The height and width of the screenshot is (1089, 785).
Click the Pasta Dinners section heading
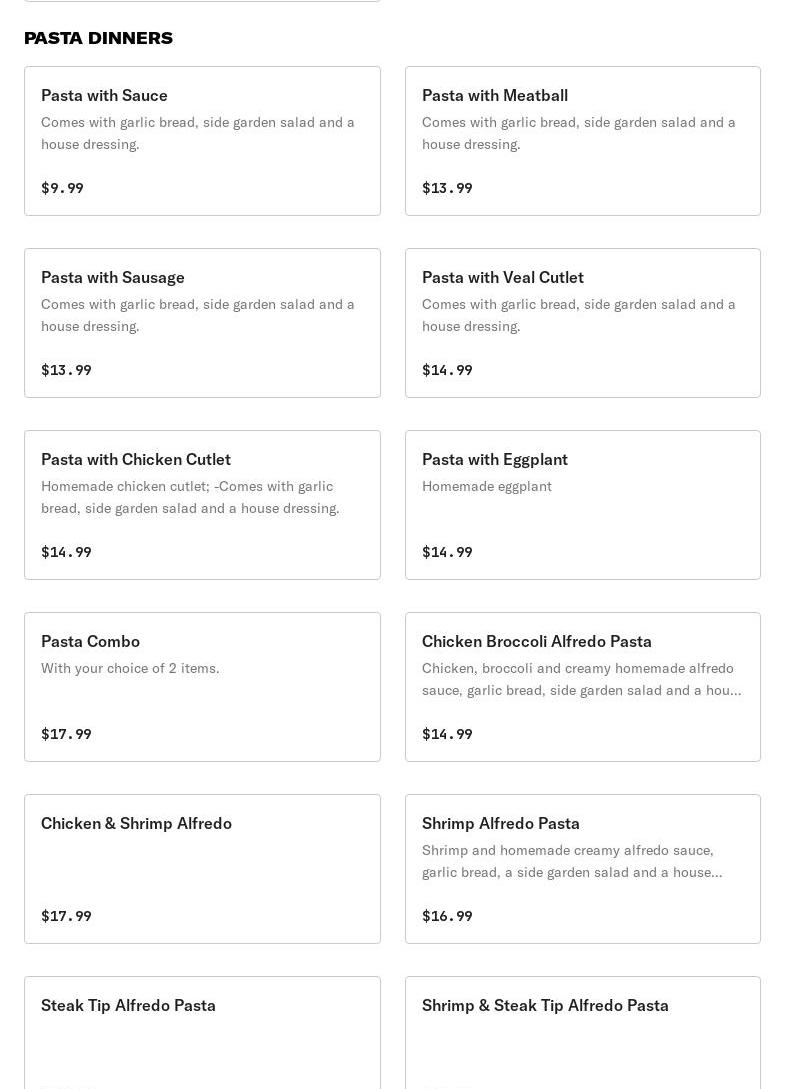pyautogui.click(x=99, y=38)
